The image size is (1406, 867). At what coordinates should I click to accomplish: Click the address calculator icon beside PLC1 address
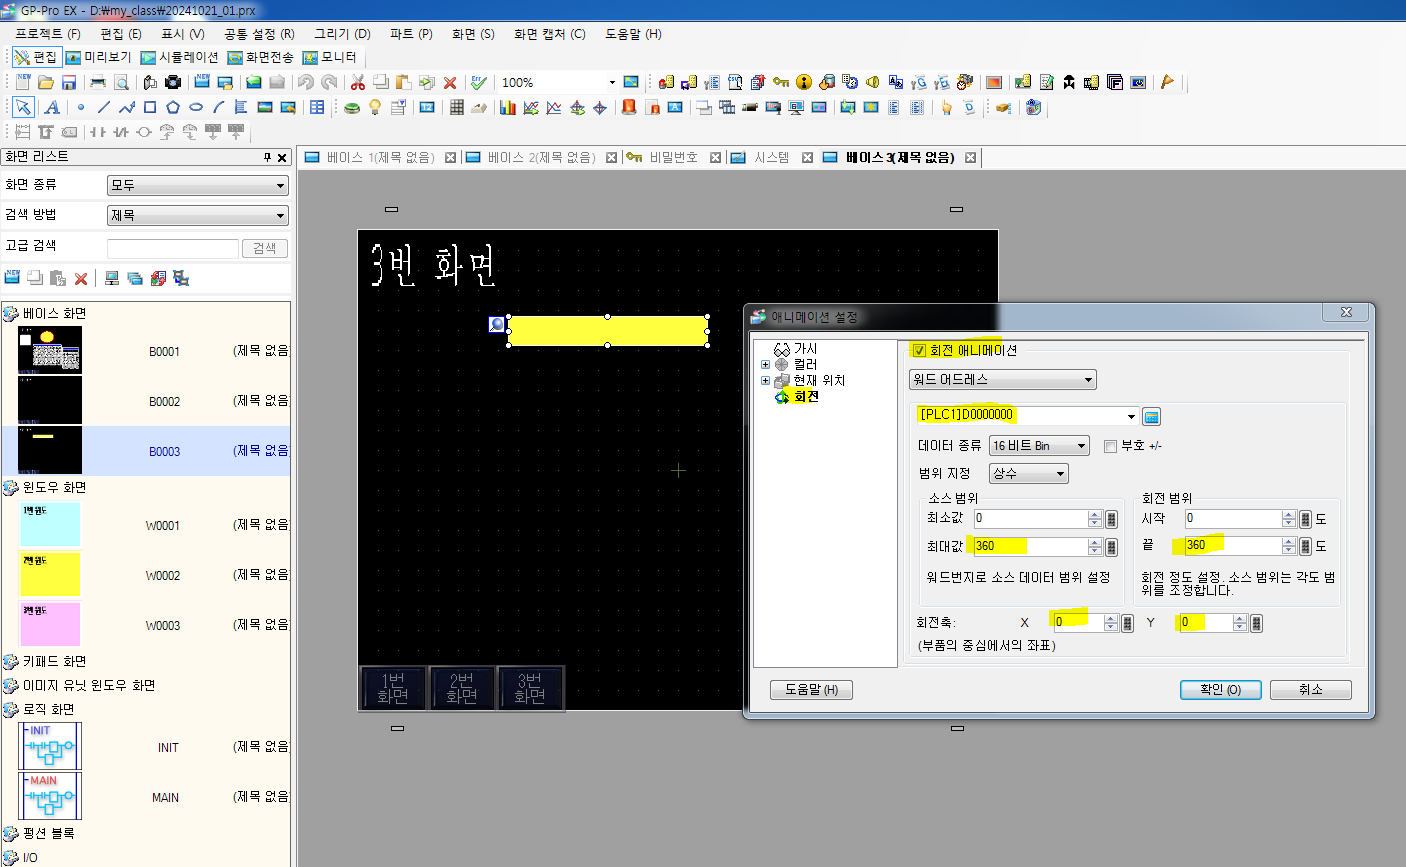(1151, 417)
